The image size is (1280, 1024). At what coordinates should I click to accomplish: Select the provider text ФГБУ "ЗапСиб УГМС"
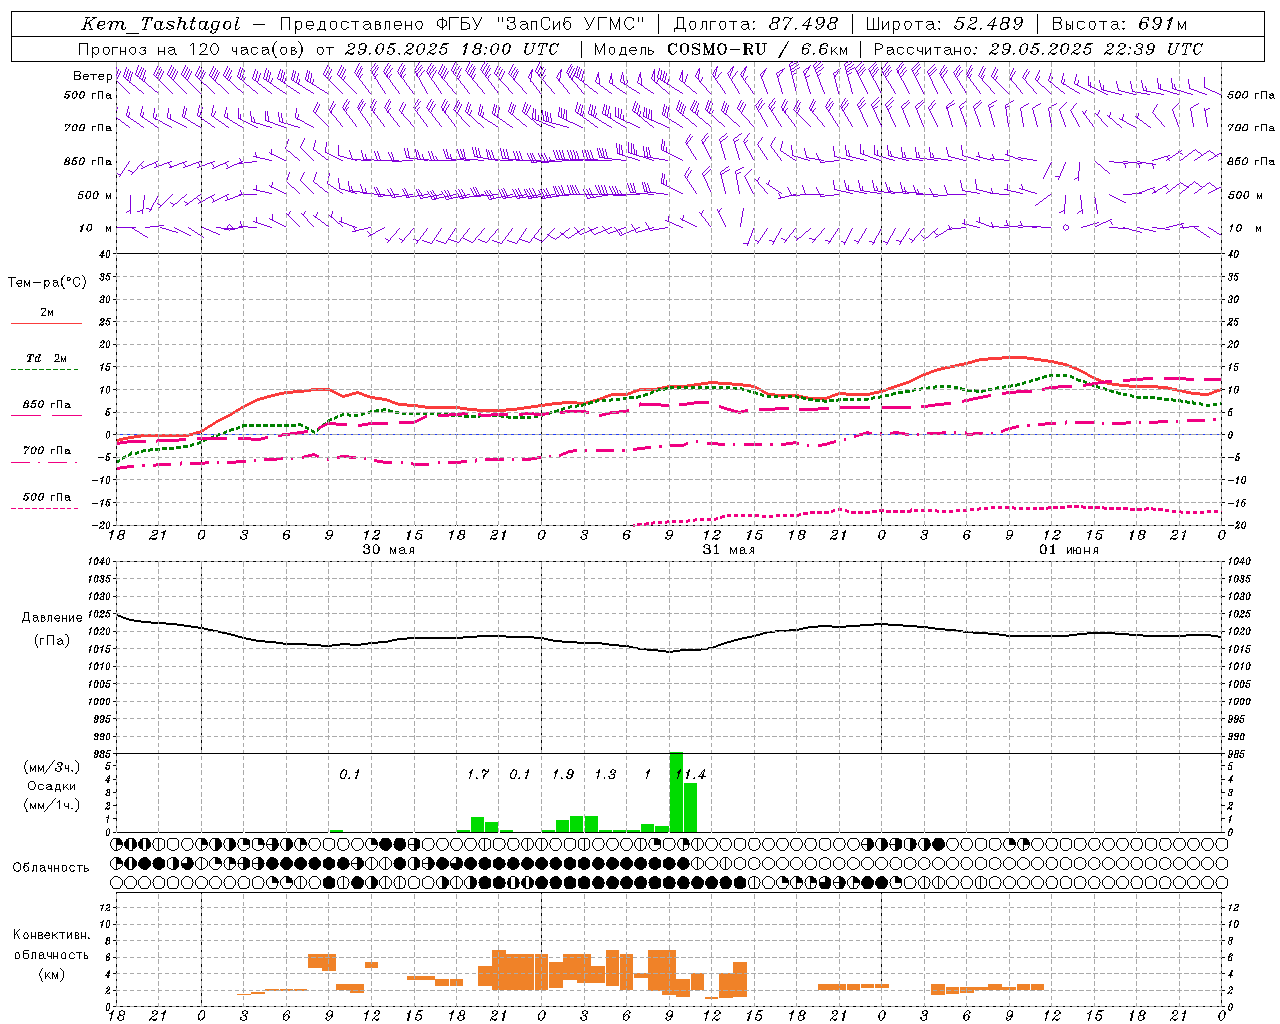click(541, 24)
